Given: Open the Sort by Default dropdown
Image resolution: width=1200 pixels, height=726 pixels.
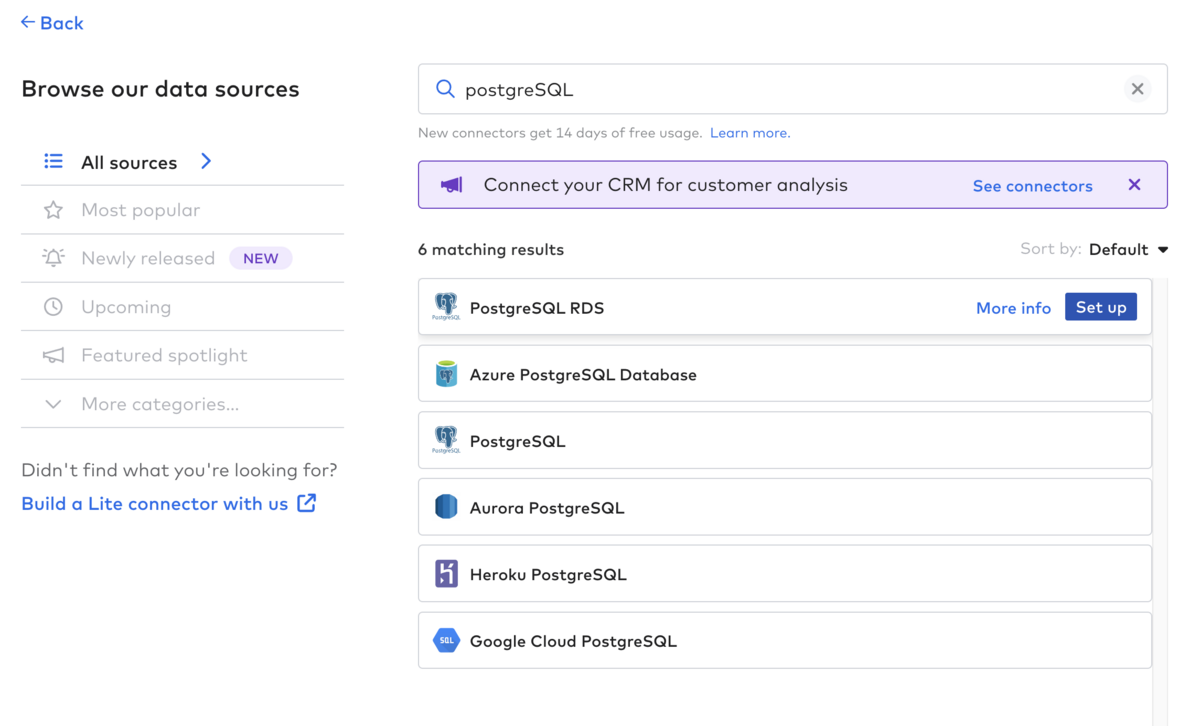Looking at the screenshot, I should pos(1128,249).
